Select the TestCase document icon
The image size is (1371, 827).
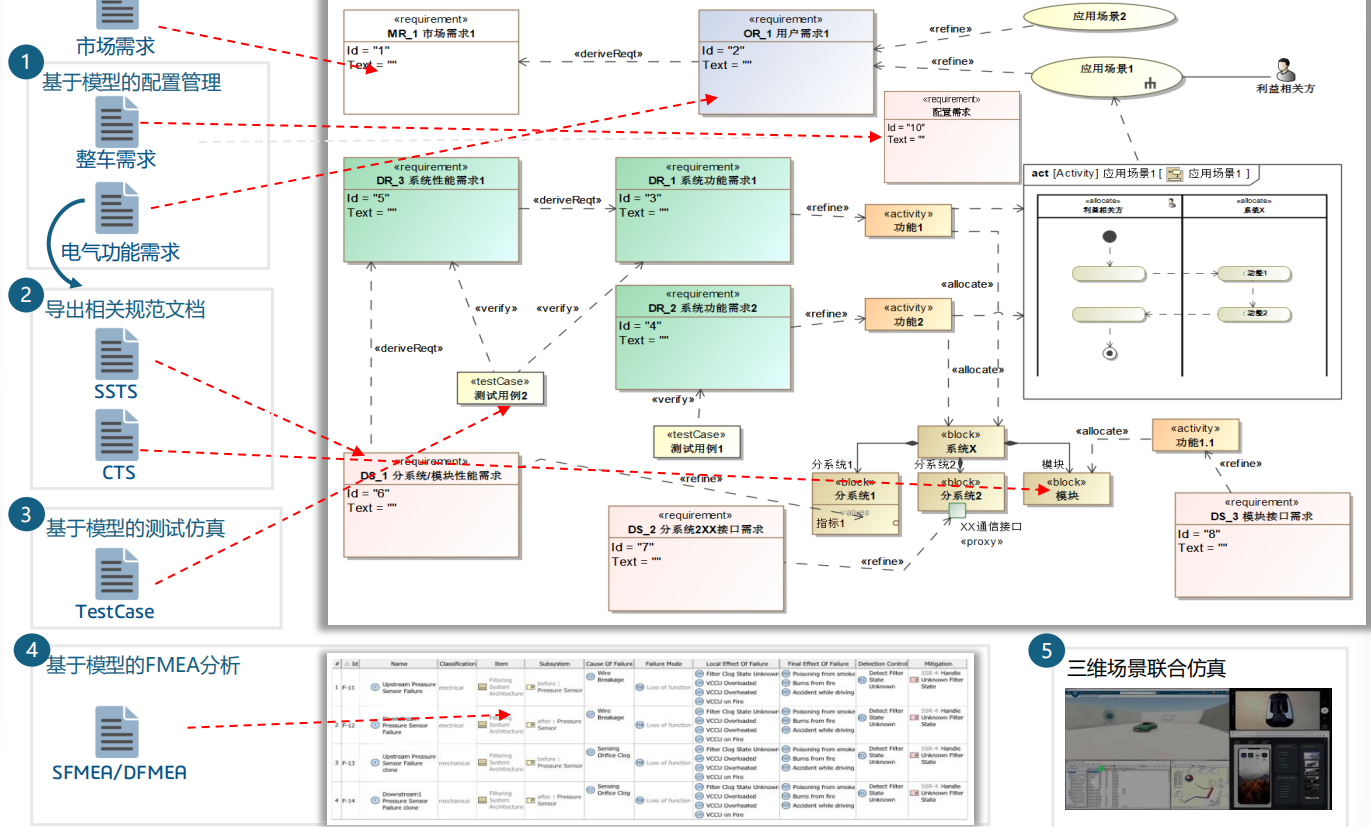point(117,574)
